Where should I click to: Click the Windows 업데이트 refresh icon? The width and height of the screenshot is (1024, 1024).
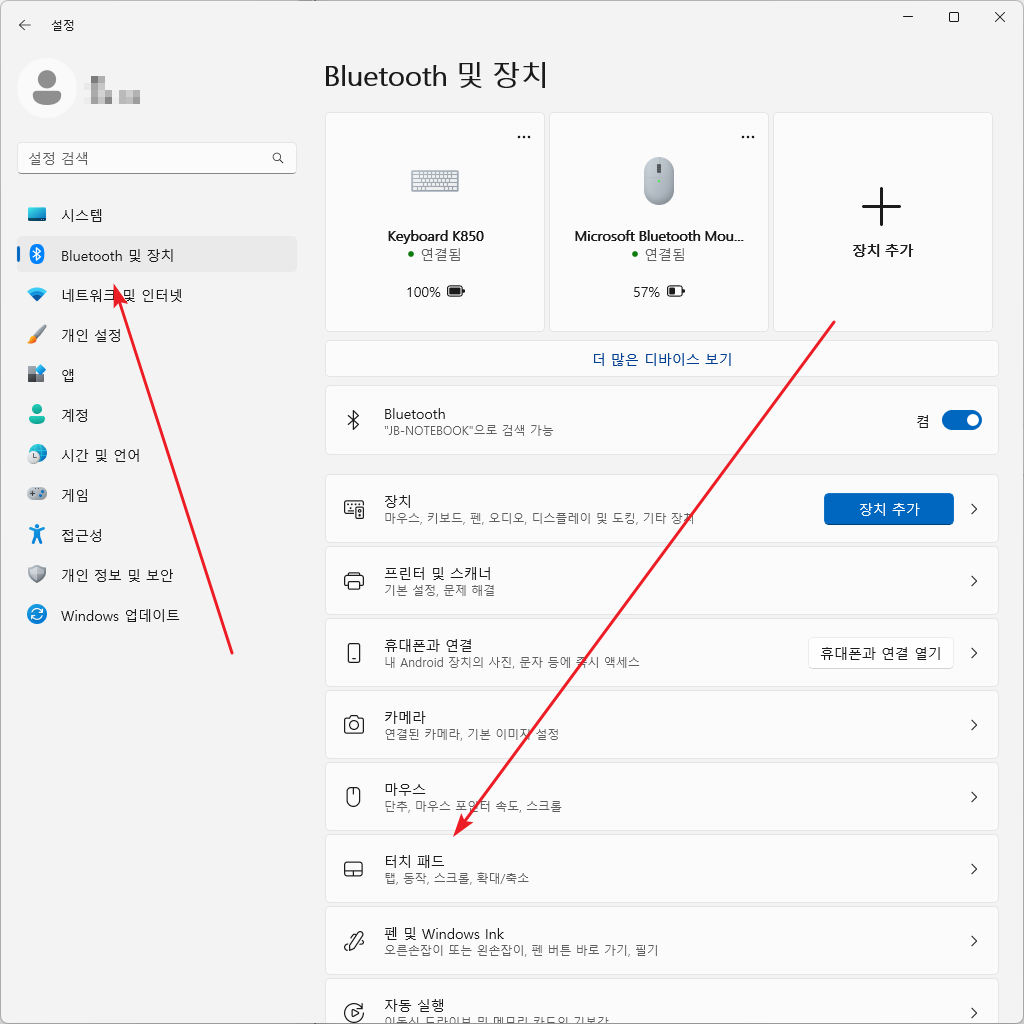(37, 614)
